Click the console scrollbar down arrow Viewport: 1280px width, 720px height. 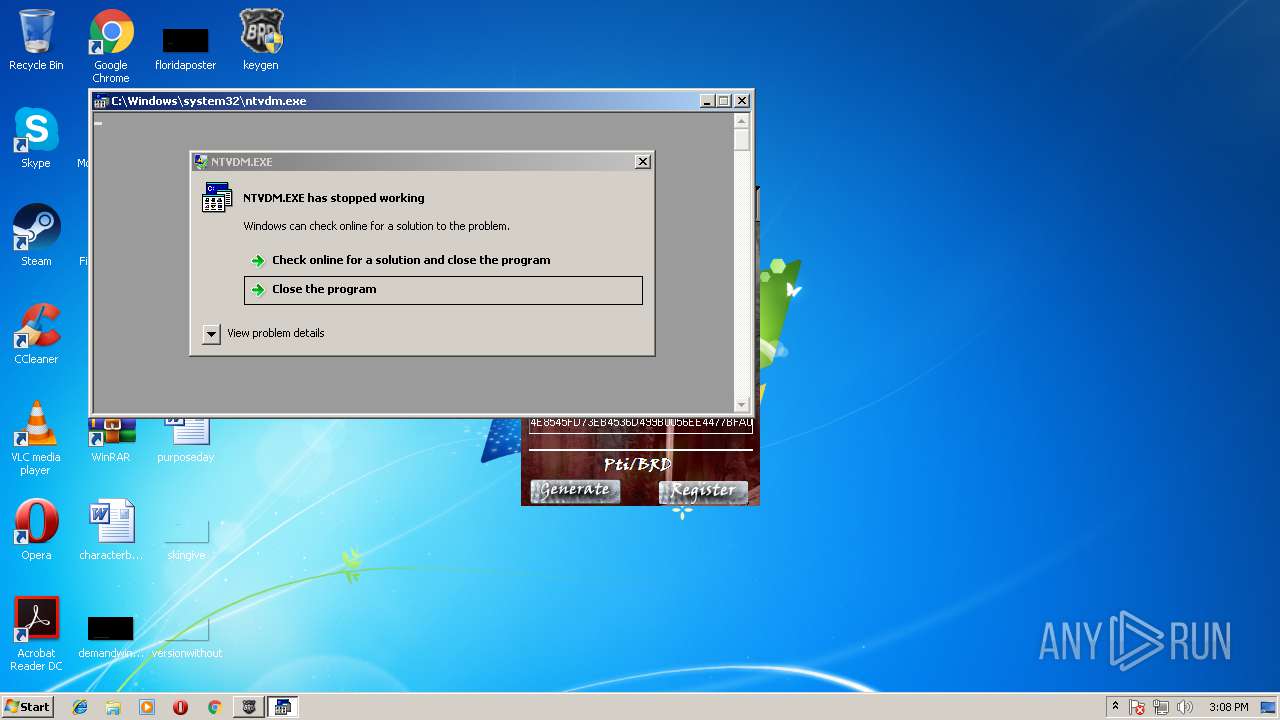(741, 405)
